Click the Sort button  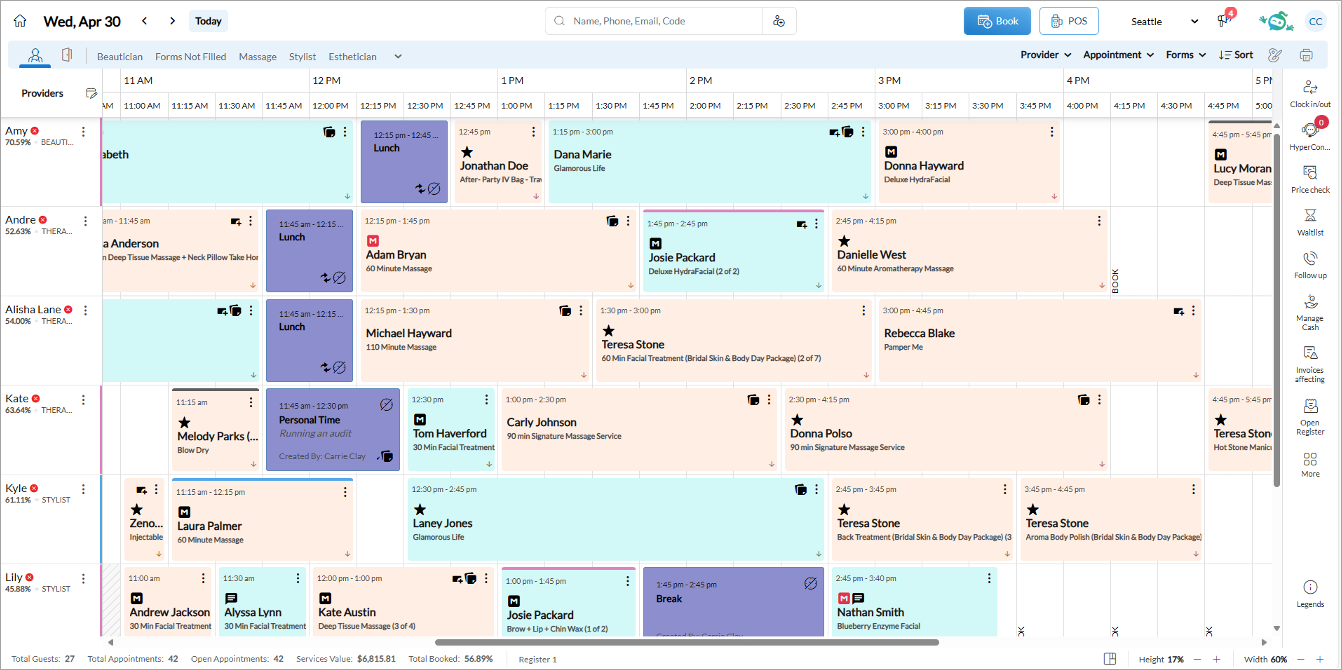click(1236, 55)
